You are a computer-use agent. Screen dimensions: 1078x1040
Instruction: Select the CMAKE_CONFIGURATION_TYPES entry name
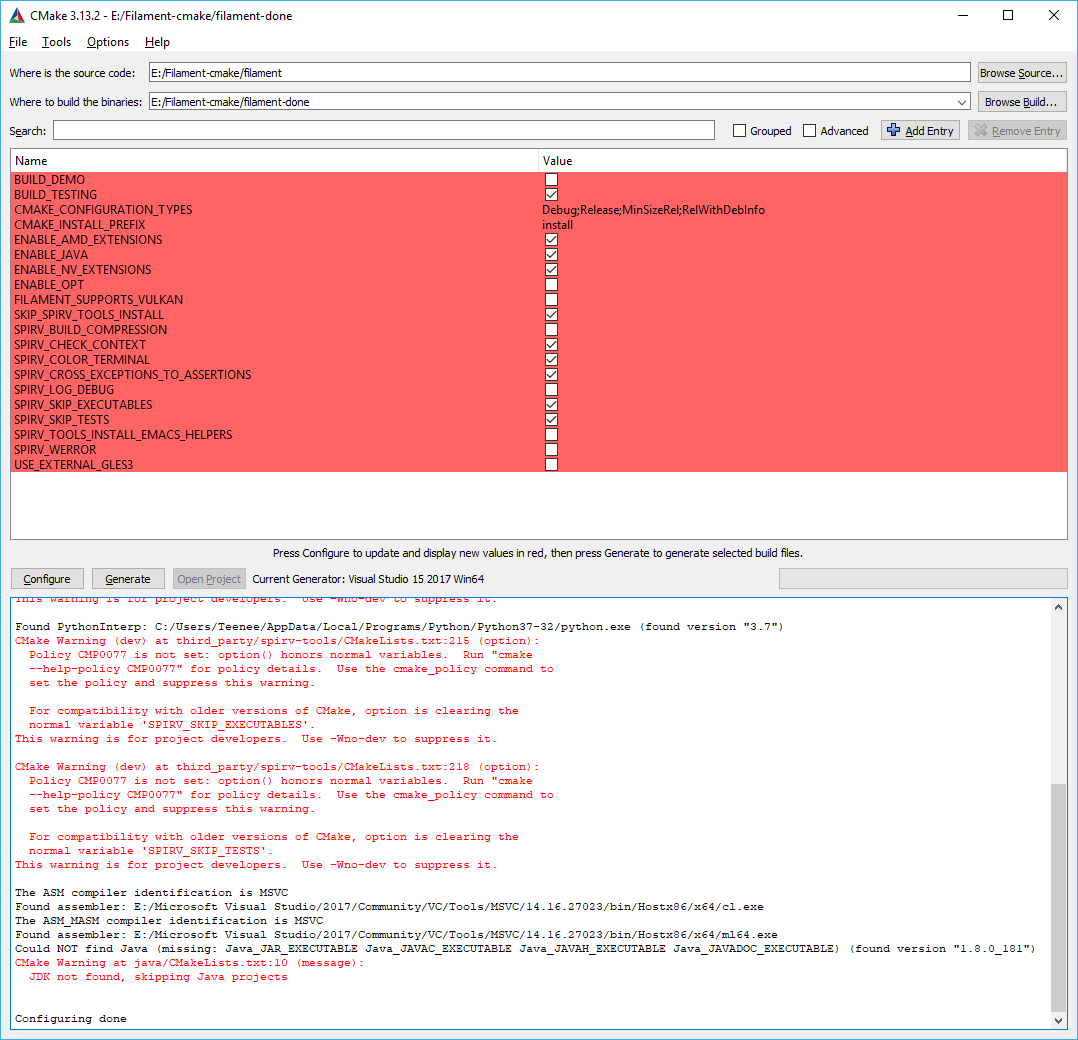pyautogui.click(x=103, y=210)
